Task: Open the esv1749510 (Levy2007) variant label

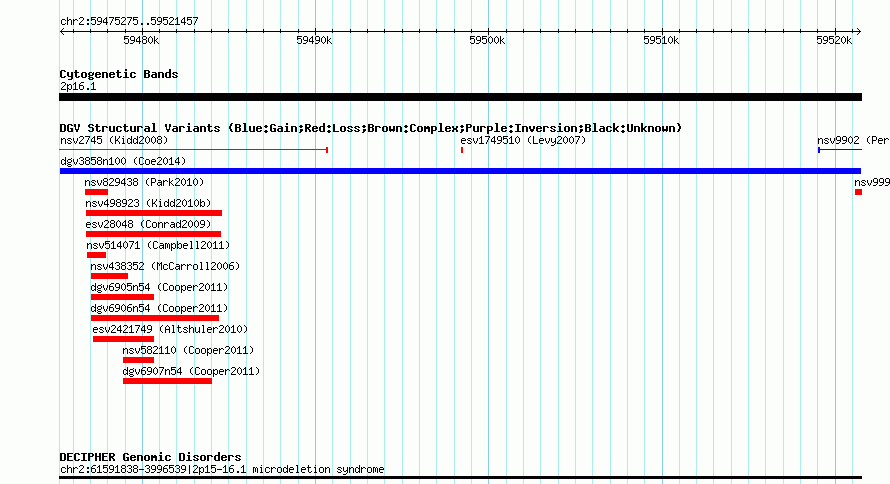Action: coord(523,140)
